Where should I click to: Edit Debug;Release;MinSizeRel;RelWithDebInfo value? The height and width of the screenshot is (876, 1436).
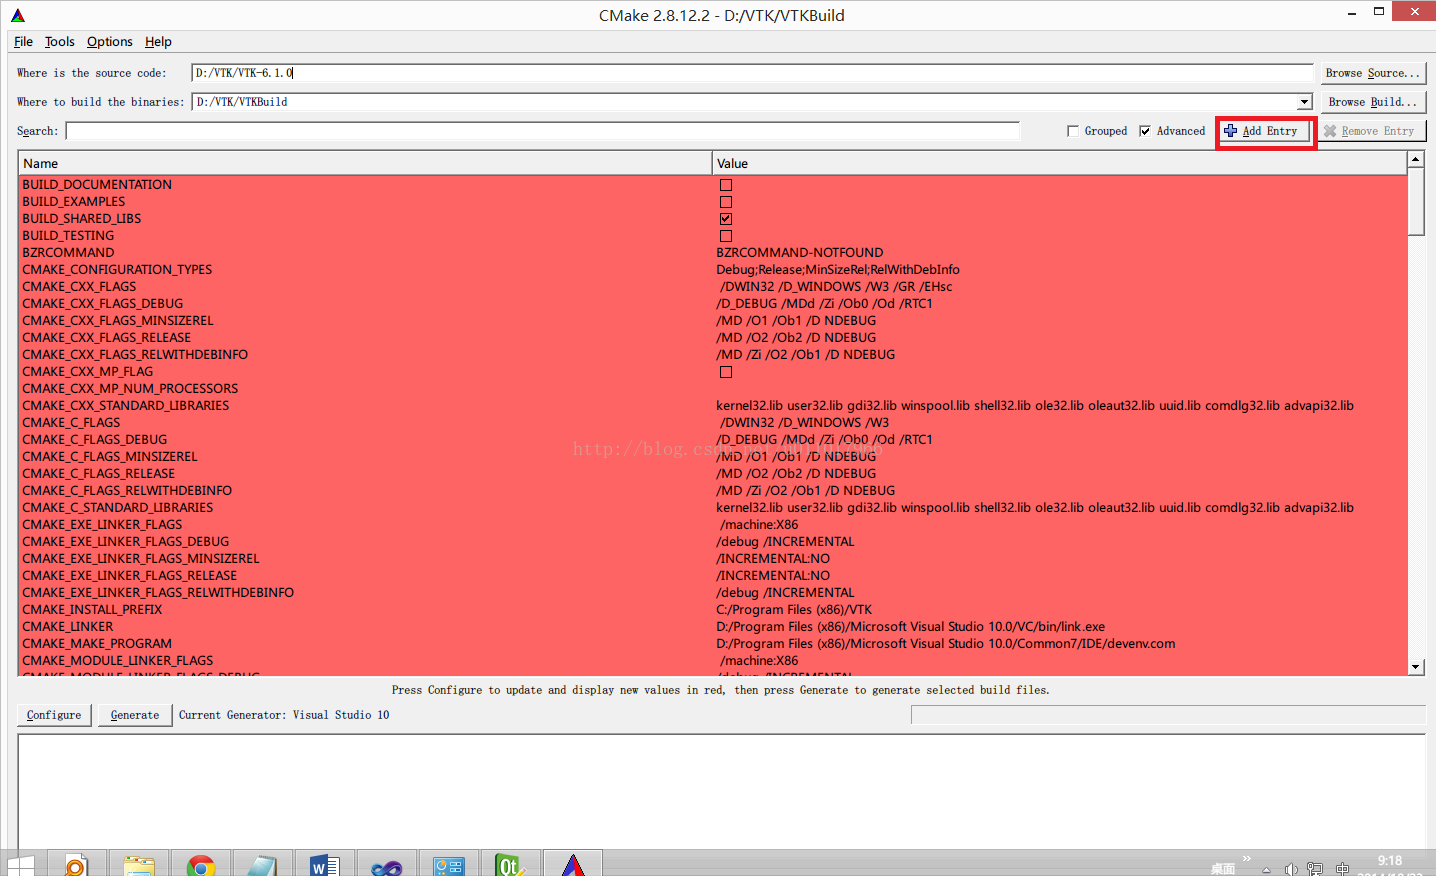pos(838,270)
